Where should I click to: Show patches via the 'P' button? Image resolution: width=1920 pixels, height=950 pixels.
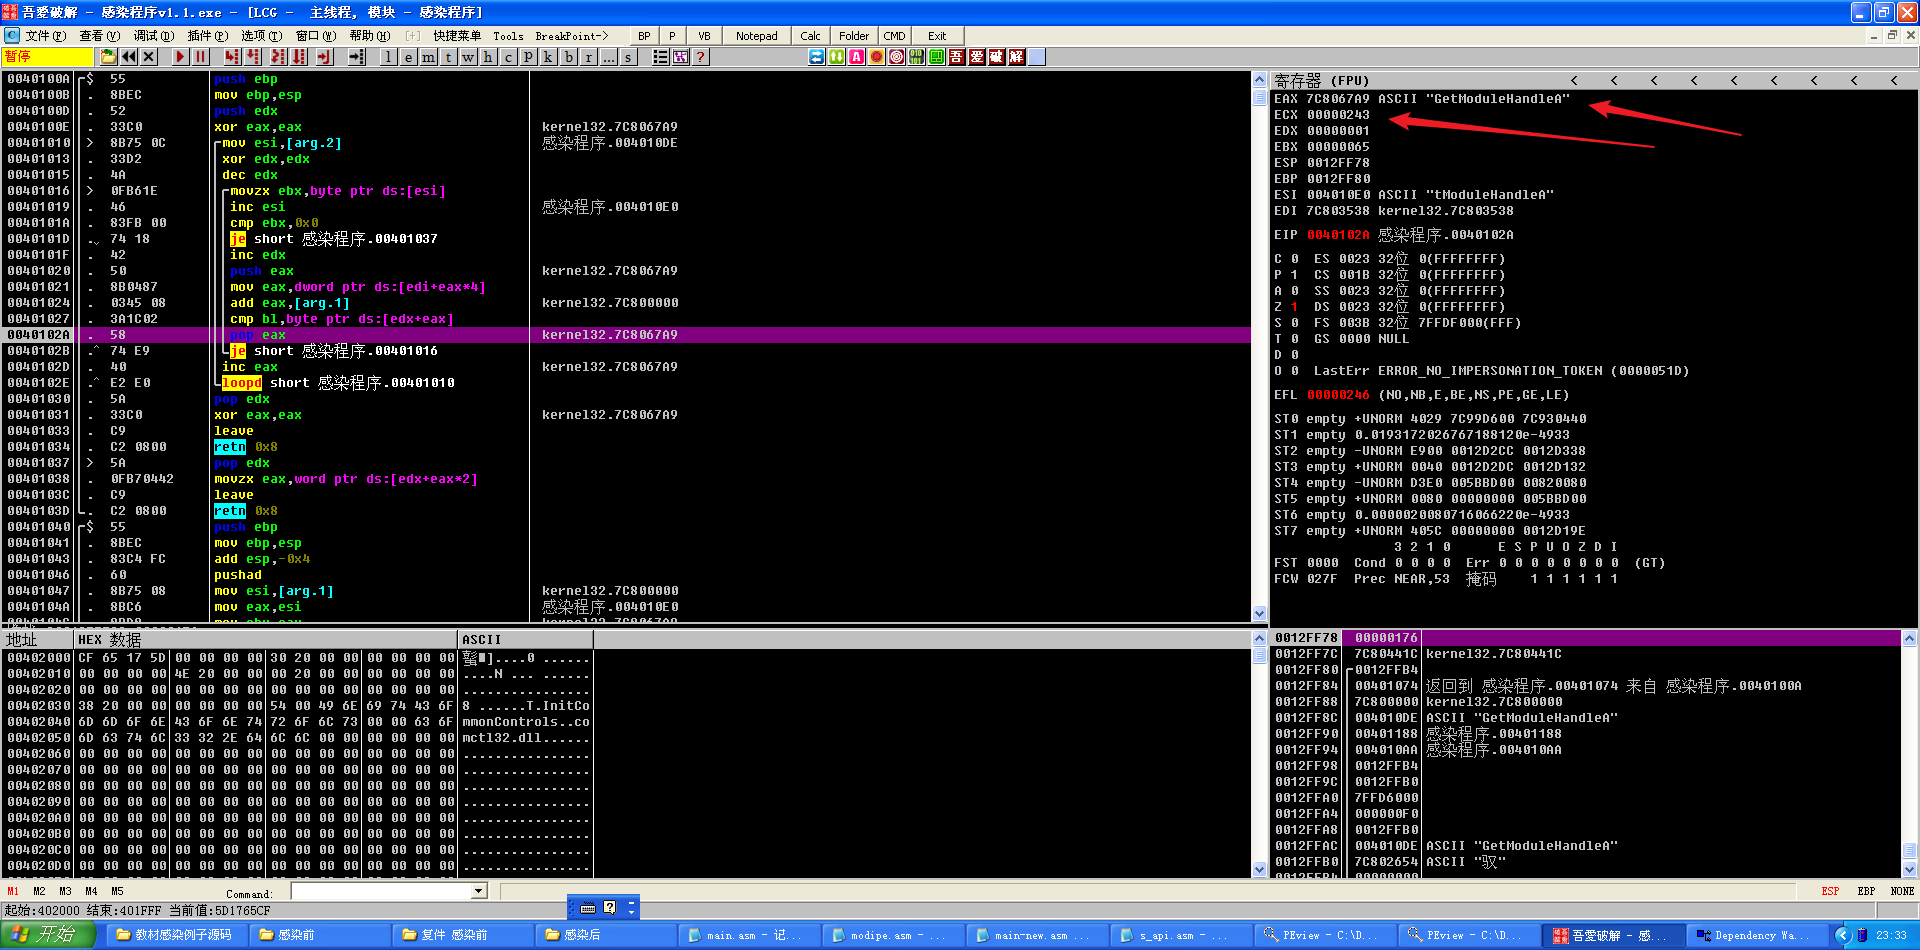(528, 57)
